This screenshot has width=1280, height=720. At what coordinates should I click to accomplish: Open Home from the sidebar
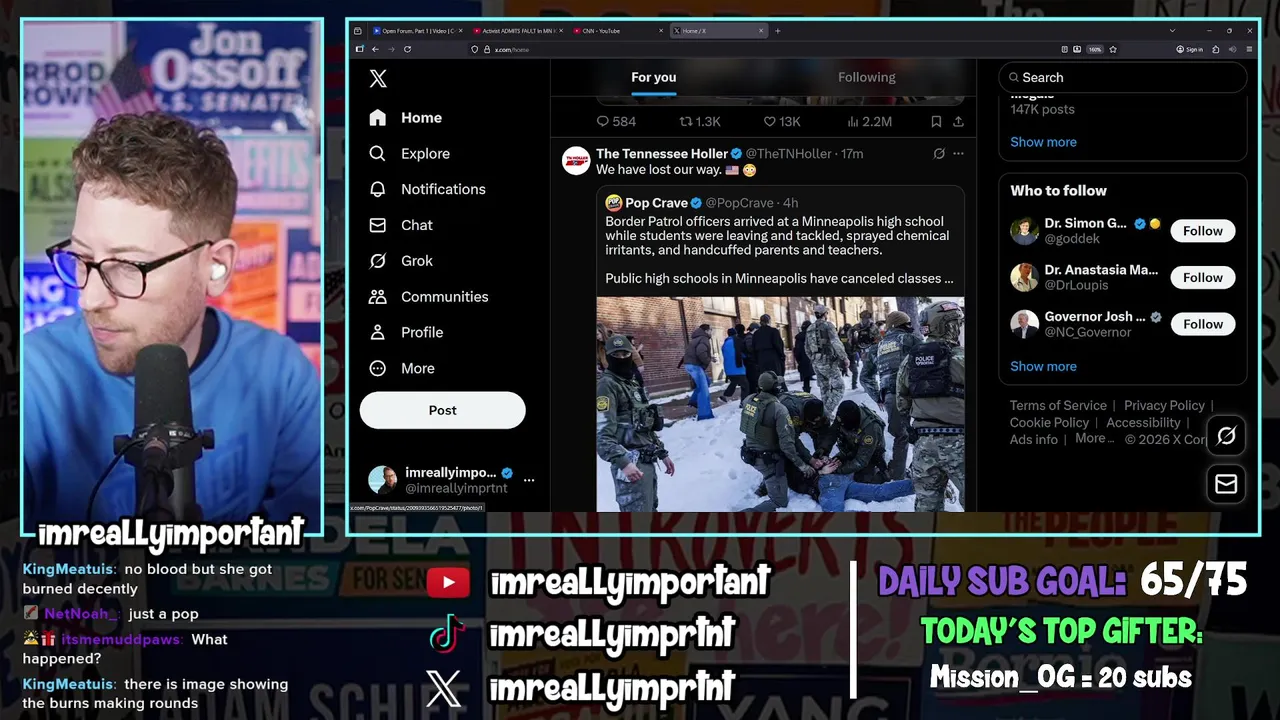pos(405,118)
